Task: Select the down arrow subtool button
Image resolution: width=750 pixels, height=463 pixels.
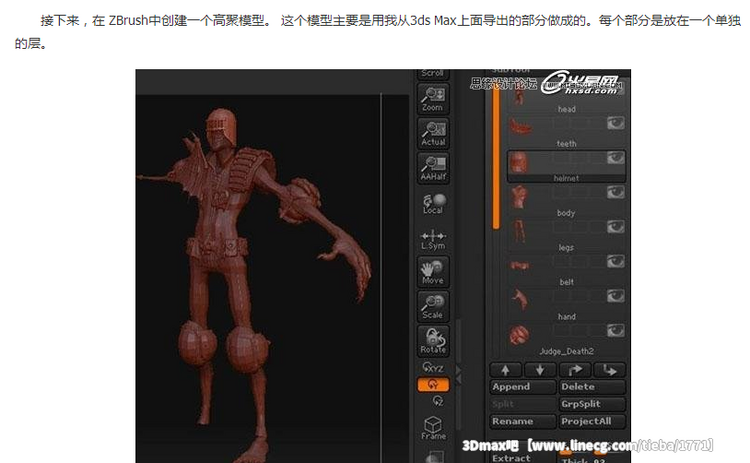Action: pyautogui.click(x=540, y=370)
